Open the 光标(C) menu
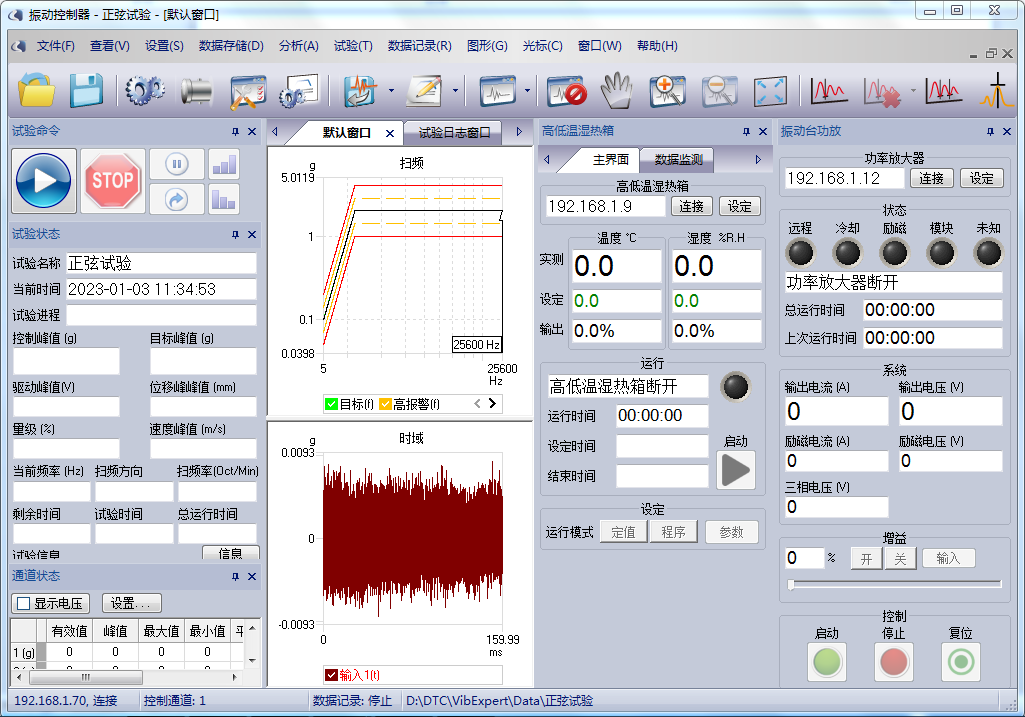 (x=543, y=46)
